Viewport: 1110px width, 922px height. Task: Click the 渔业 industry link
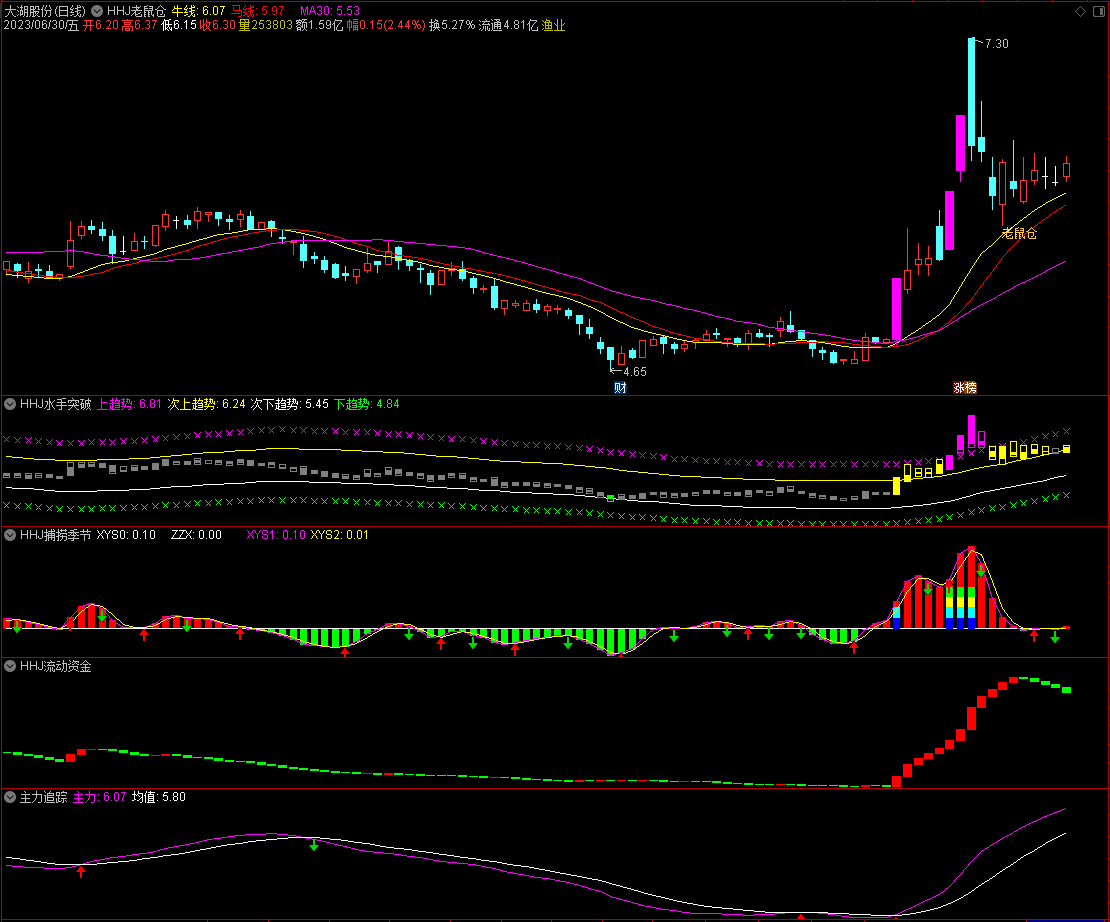553,25
